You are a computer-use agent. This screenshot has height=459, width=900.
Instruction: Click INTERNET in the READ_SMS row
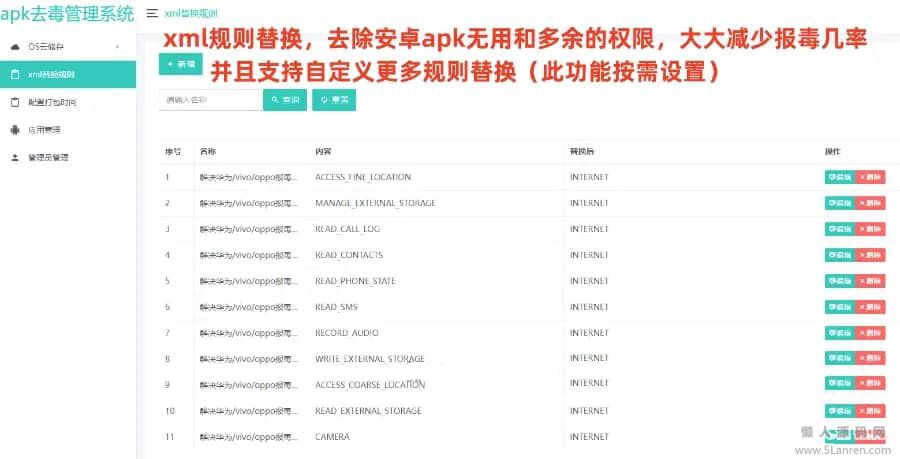tap(589, 307)
